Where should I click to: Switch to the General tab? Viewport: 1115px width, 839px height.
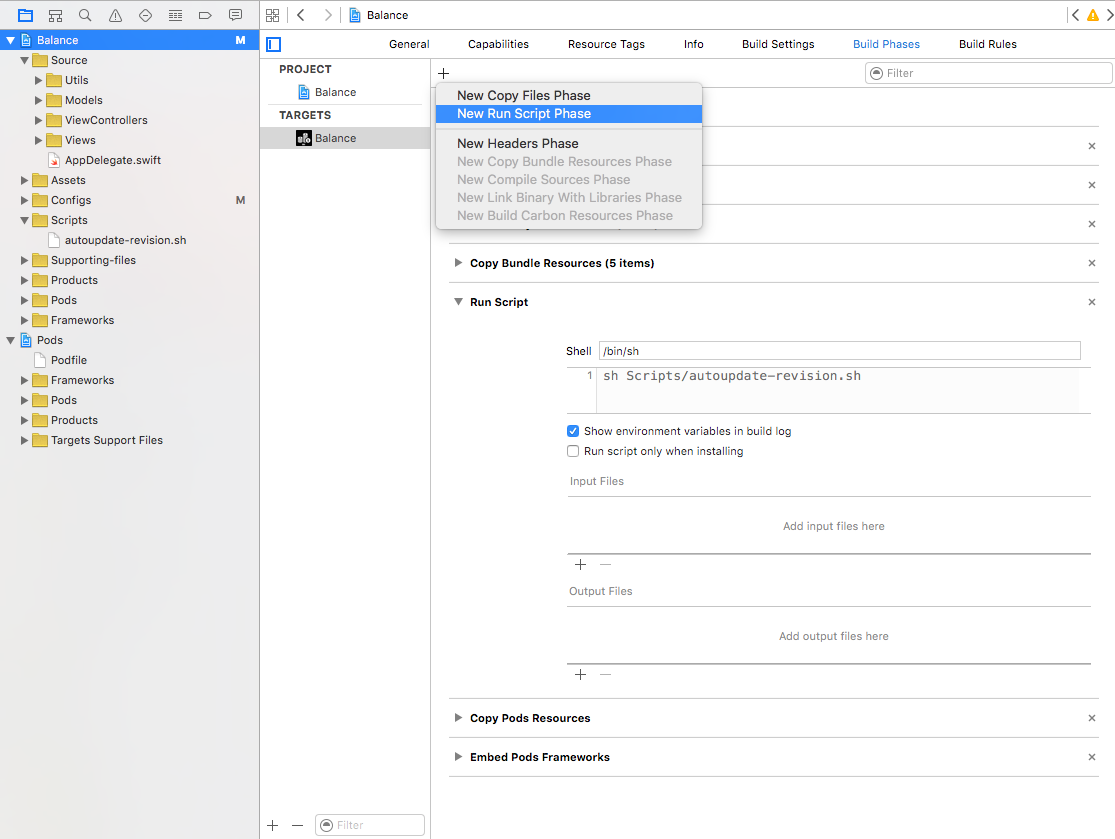pyautogui.click(x=409, y=44)
